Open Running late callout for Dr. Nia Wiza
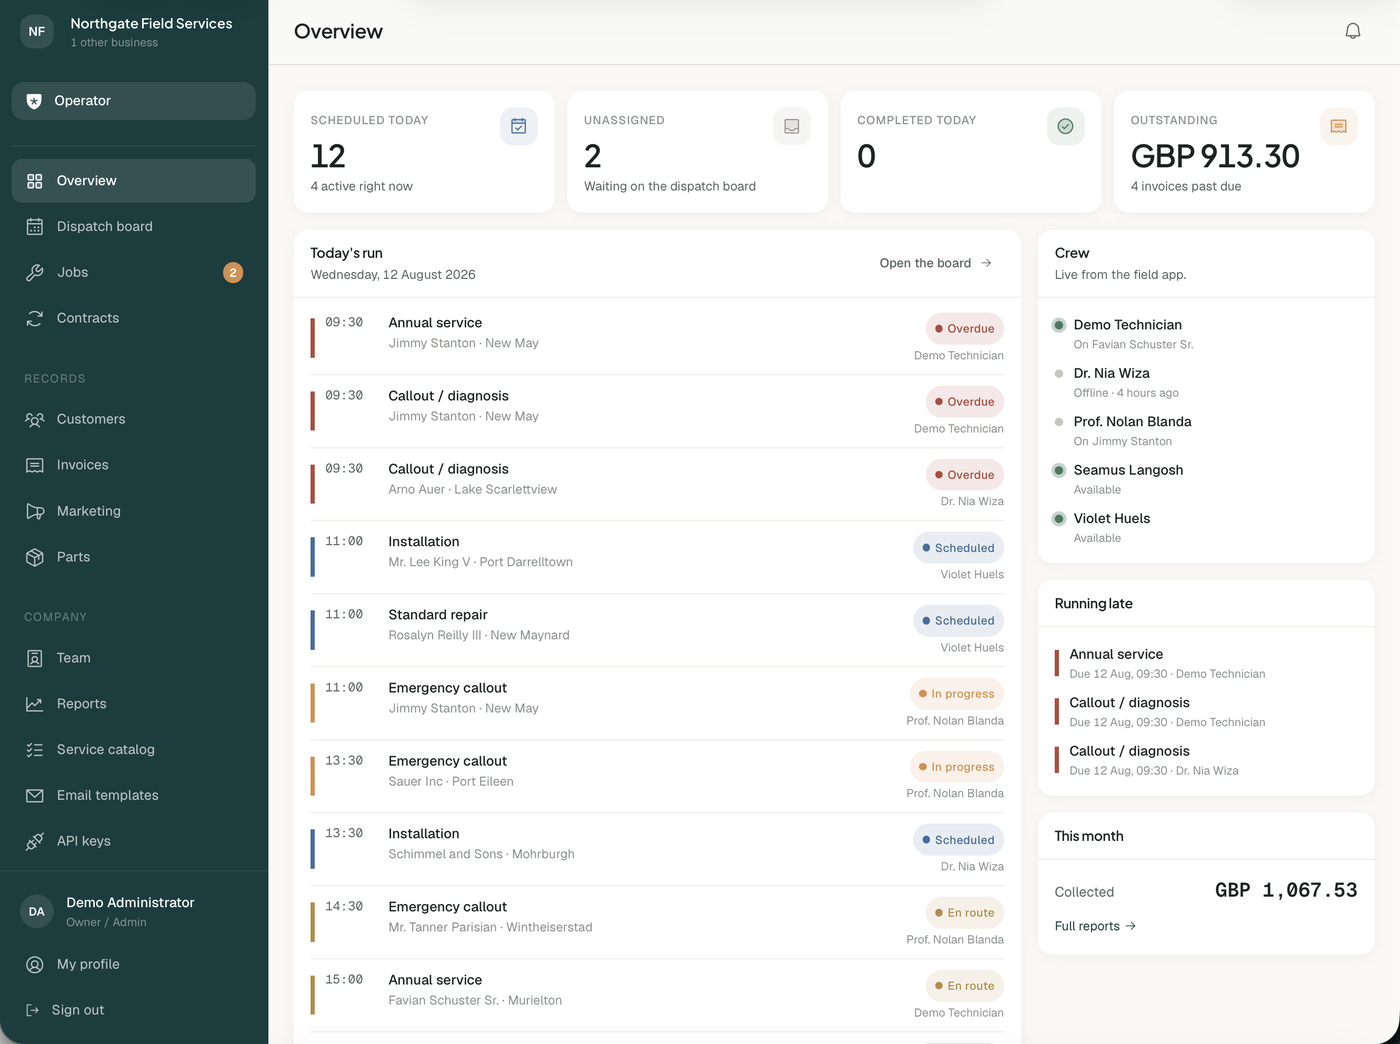The image size is (1400, 1044). [1206, 760]
